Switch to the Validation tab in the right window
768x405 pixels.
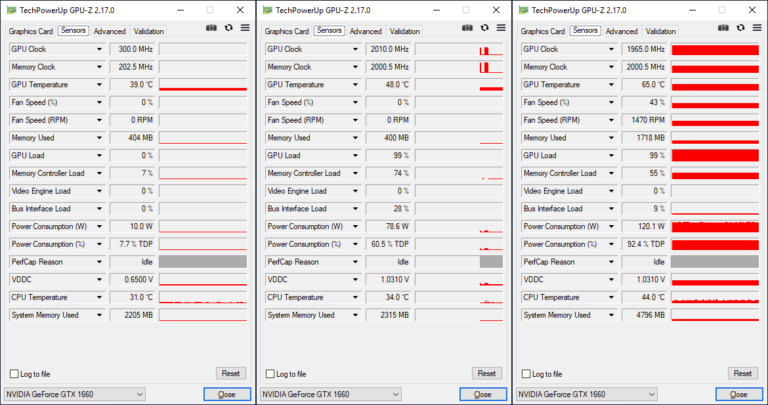click(661, 31)
